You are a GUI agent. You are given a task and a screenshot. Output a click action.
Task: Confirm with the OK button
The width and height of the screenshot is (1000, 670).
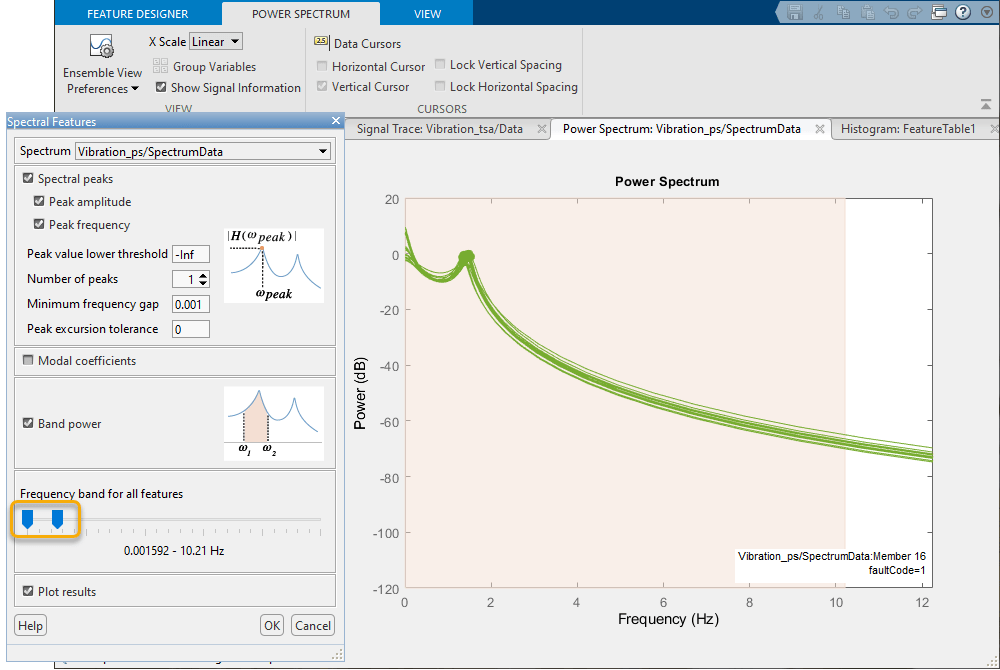coord(272,625)
